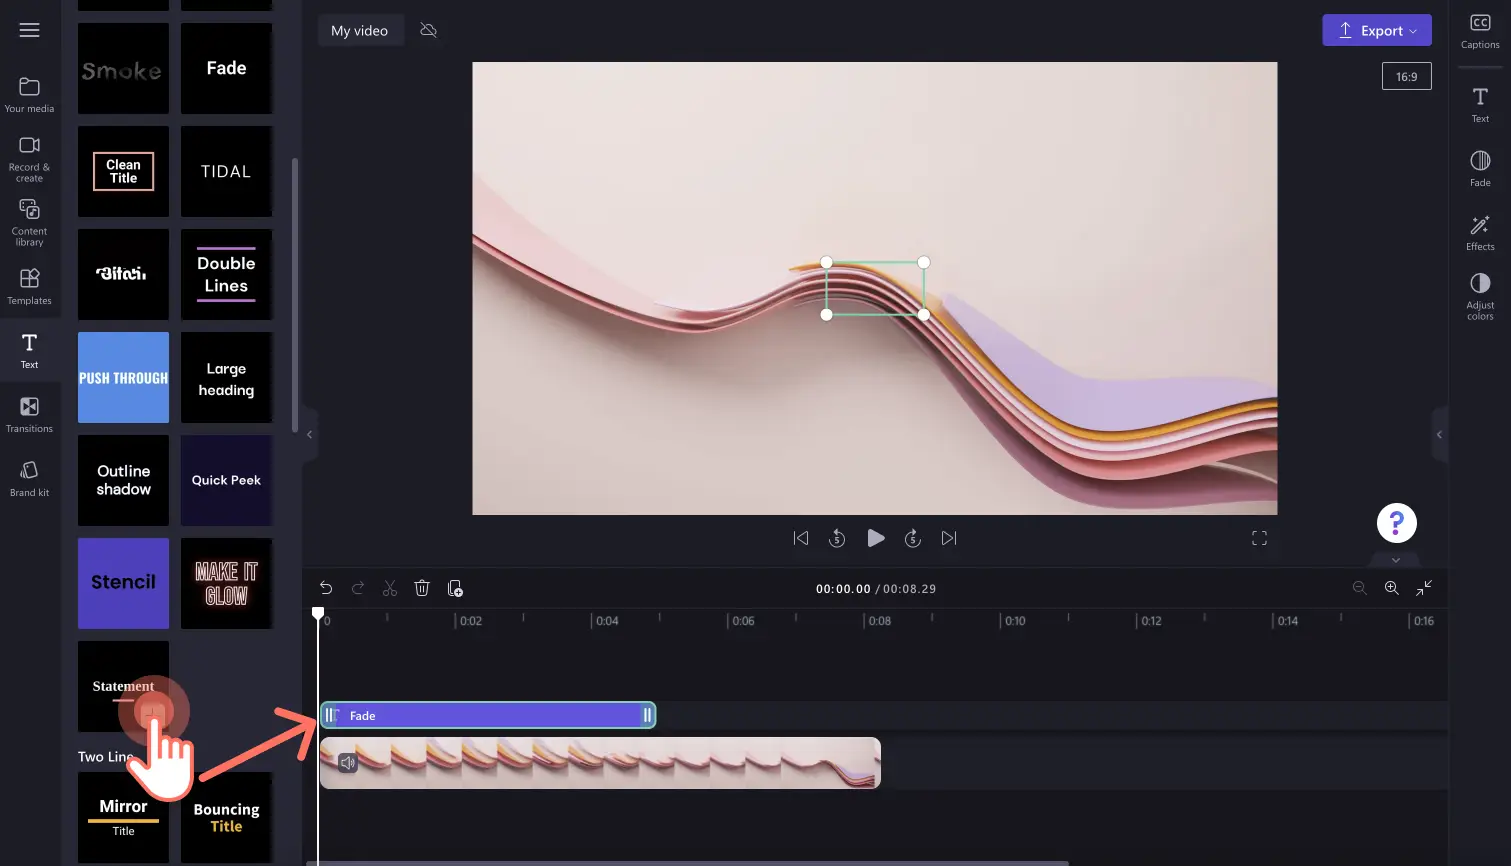
Task: Choose the Quick Peek text style
Action: click(226, 480)
